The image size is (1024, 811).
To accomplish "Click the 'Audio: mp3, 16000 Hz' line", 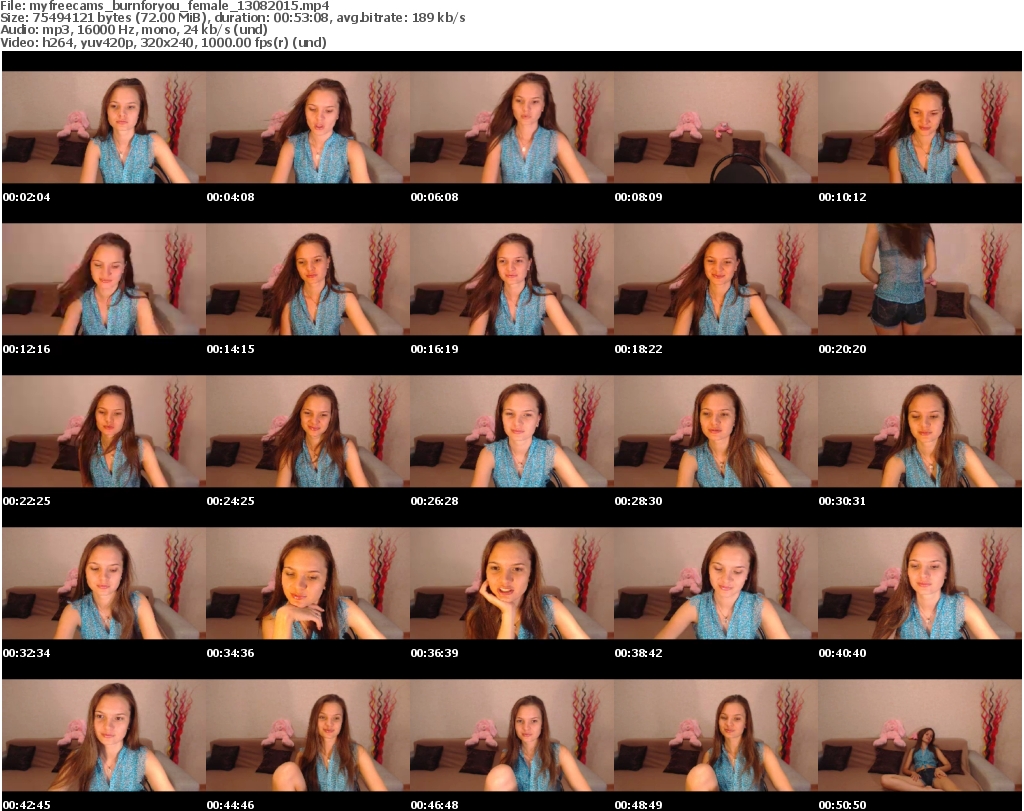I will (134, 30).
